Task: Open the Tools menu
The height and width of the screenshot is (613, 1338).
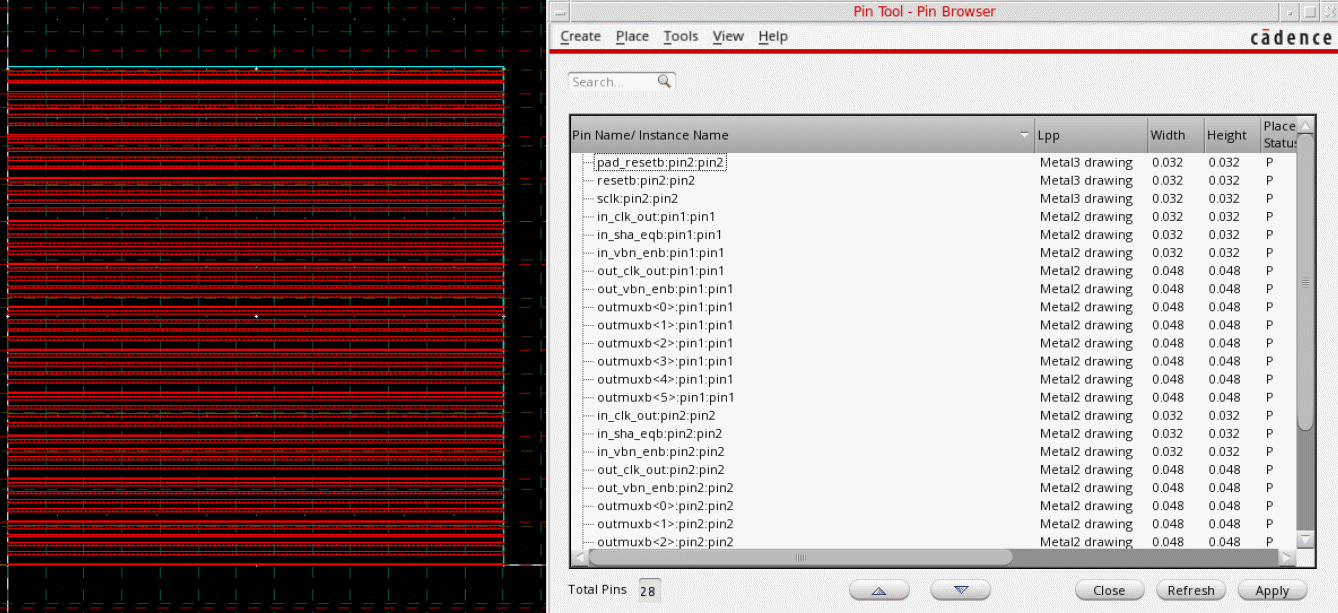Action: [680, 36]
